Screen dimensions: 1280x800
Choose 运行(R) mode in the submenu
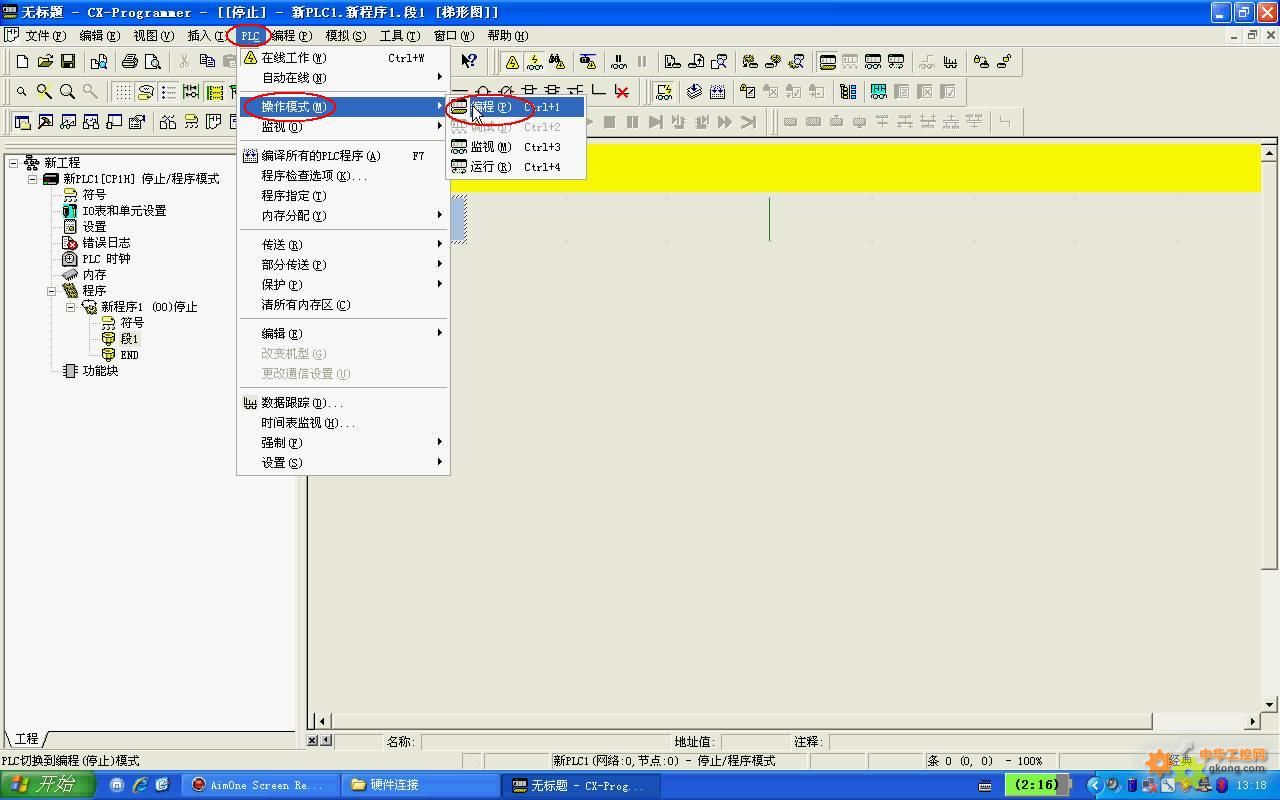pyautogui.click(x=515, y=167)
